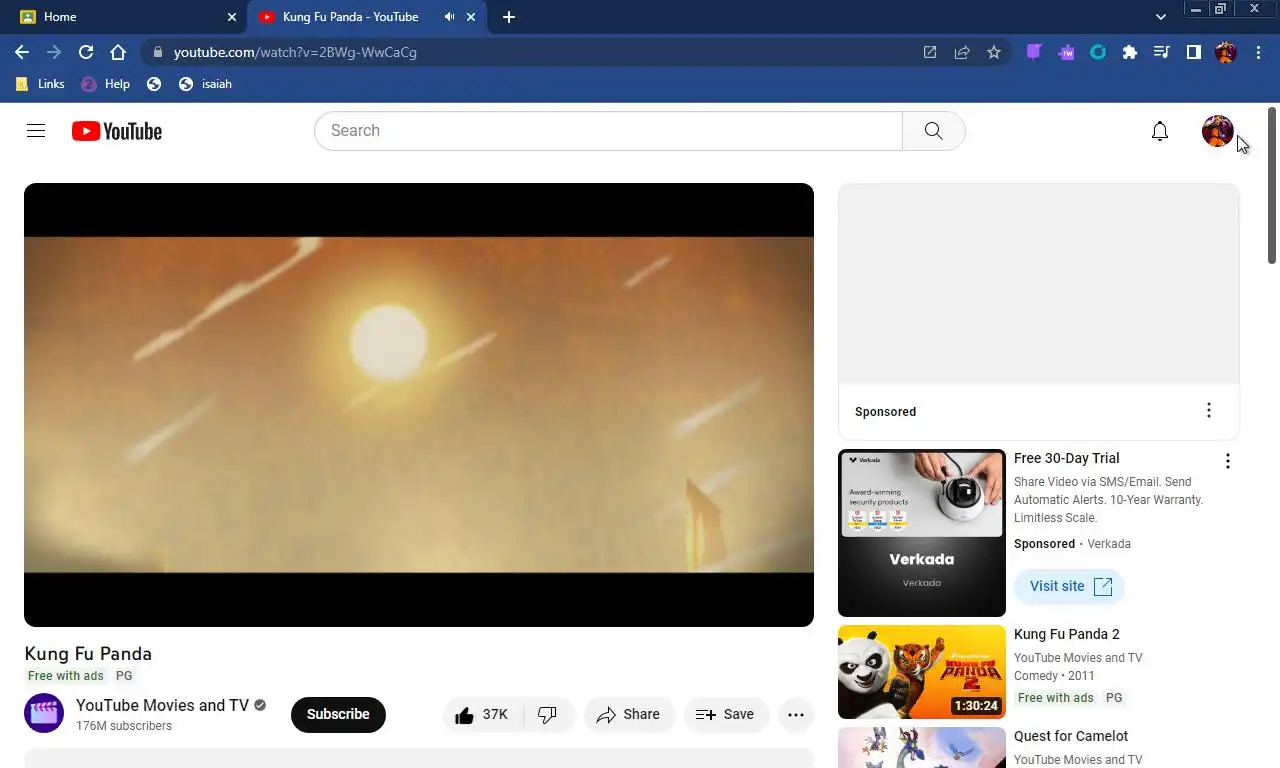Open YouTube Movies and TV channel name
The height and width of the screenshot is (768, 1280).
click(x=162, y=705)
